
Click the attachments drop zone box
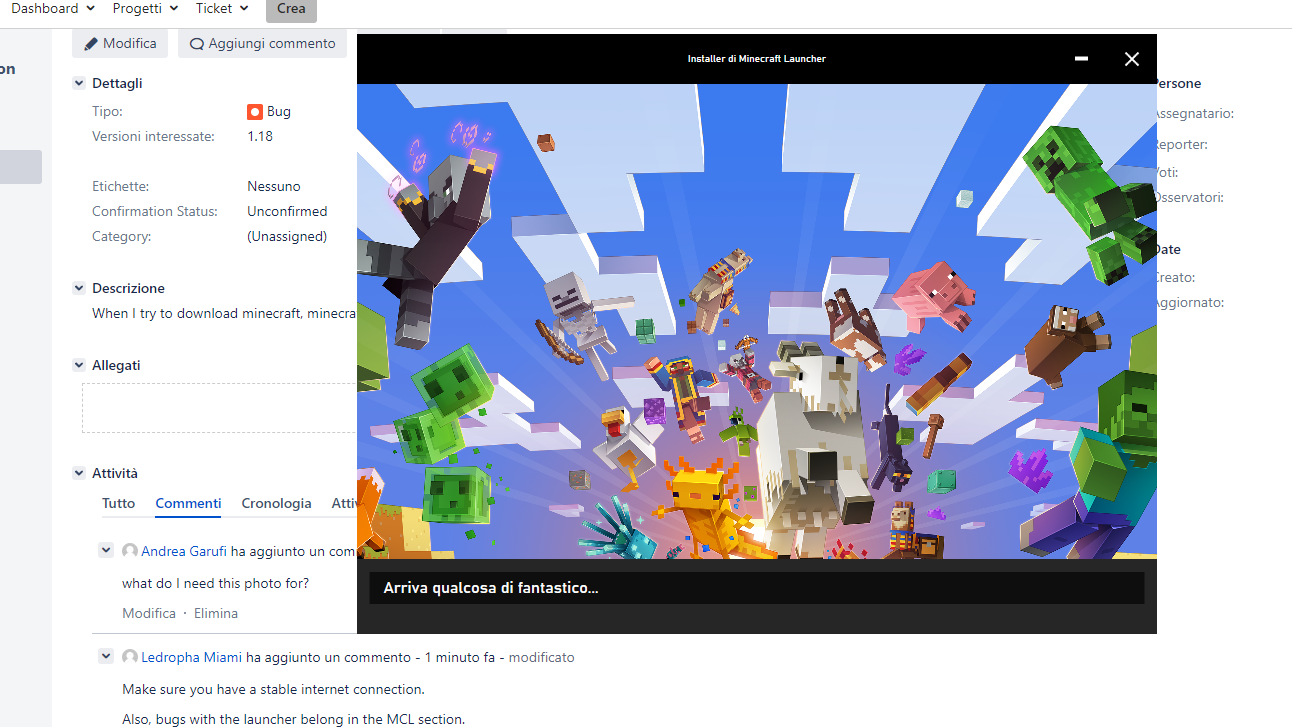220,408
